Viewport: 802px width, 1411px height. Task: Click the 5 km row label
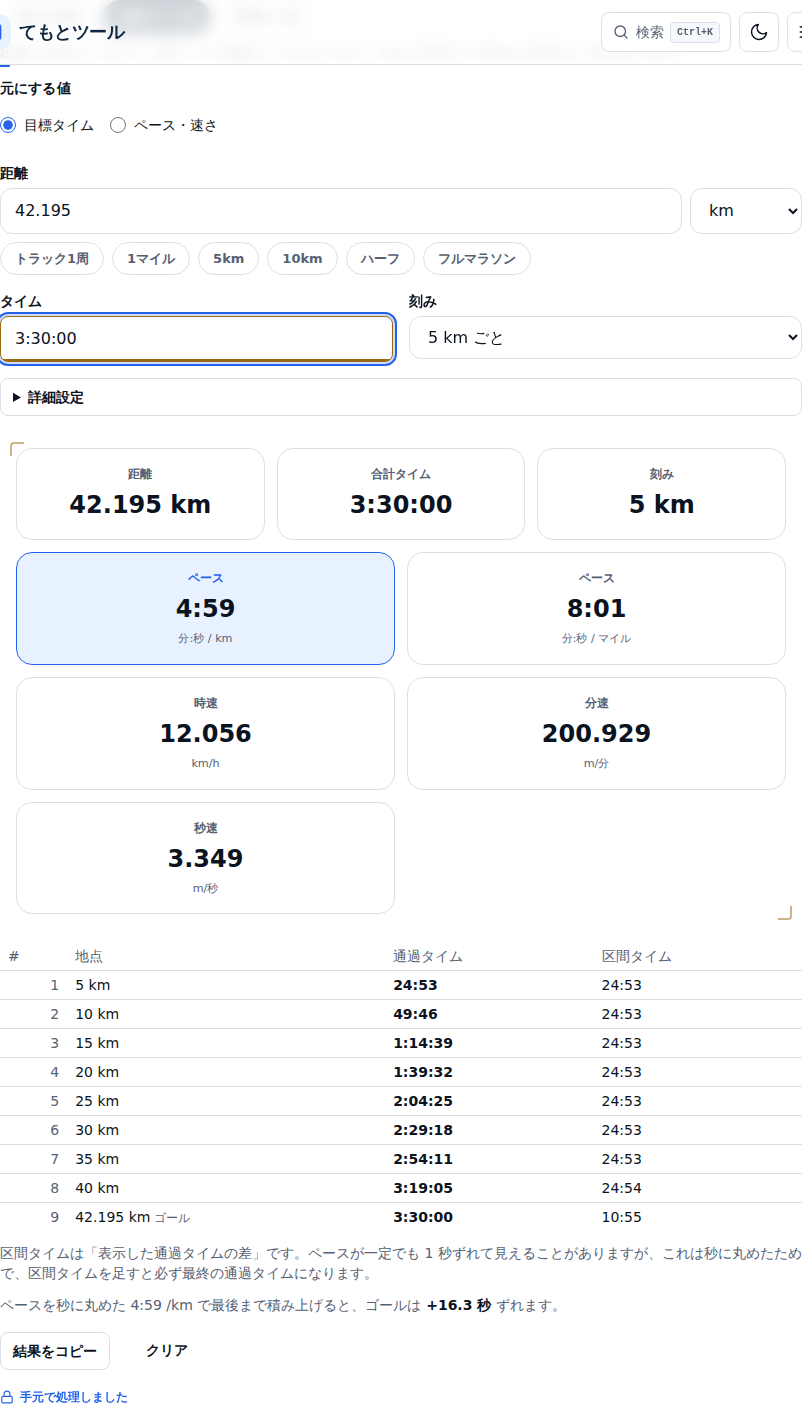(x=92, y=985)
